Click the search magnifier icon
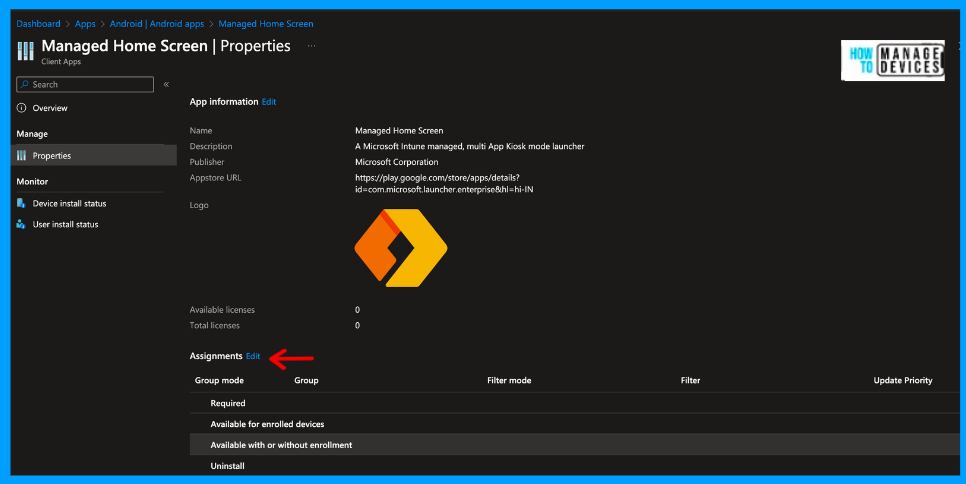Viewport: 966px width, 484px height. tap(25, 84)
